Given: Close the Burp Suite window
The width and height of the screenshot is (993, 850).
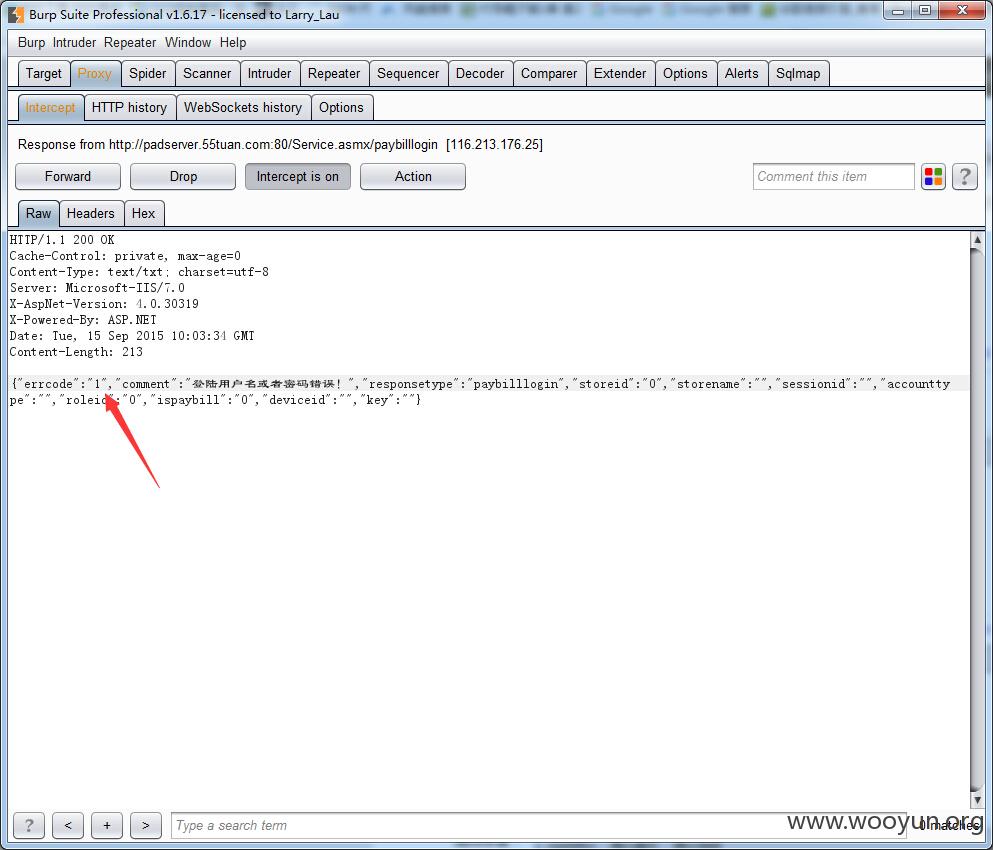Looking at the screenshot, I should (961, 11).
